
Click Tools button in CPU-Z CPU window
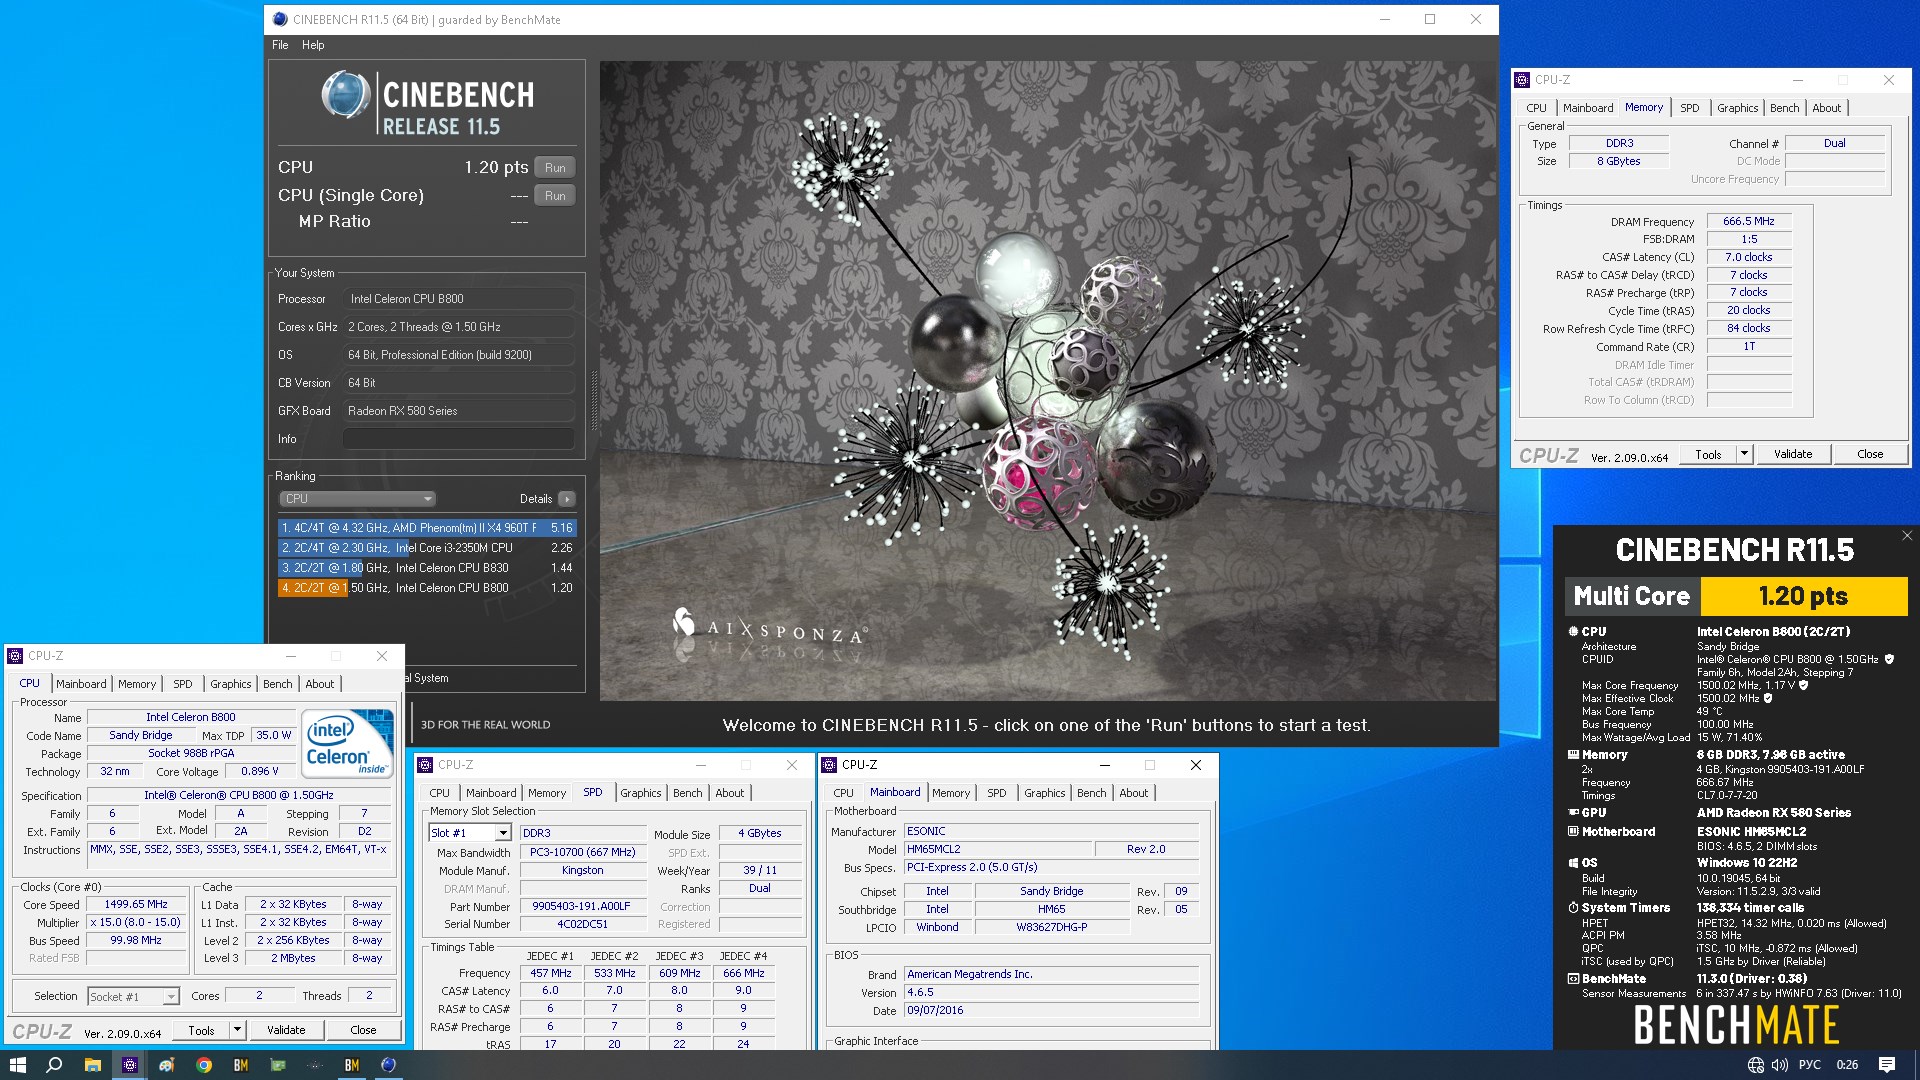click(201, 1030)
